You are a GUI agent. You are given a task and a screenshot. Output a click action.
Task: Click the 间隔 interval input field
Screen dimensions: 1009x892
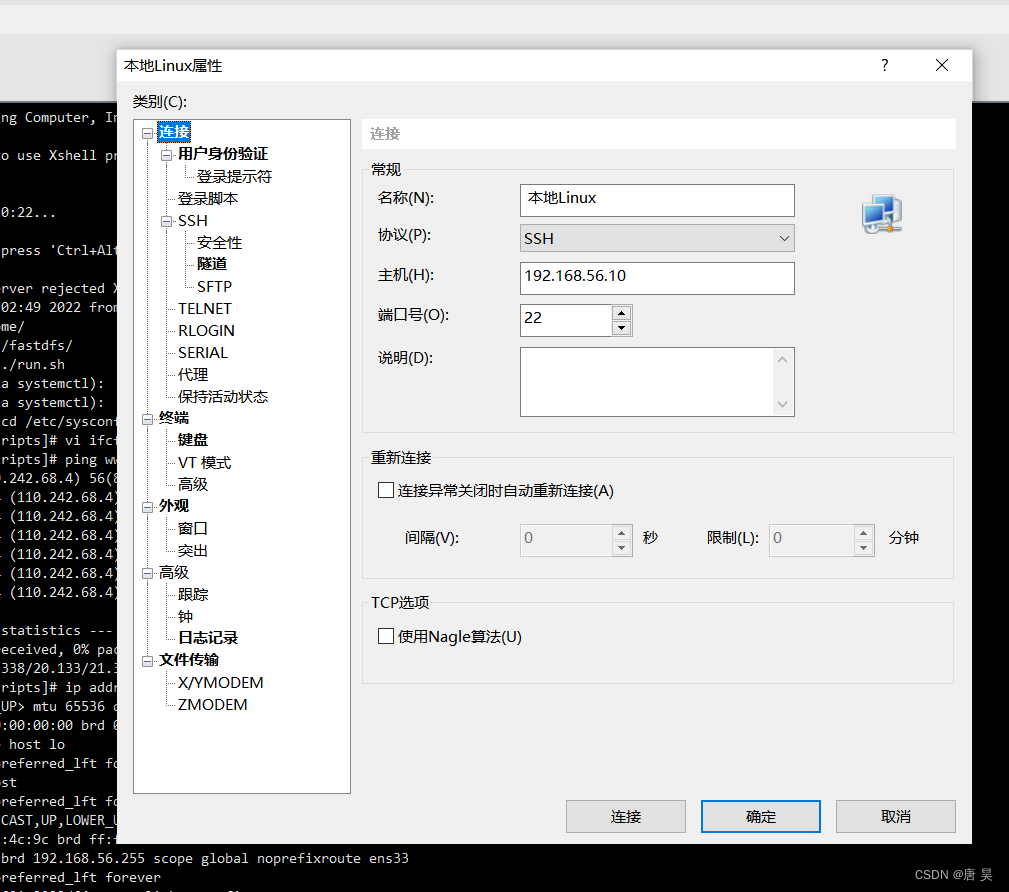(x=566, y=541)
